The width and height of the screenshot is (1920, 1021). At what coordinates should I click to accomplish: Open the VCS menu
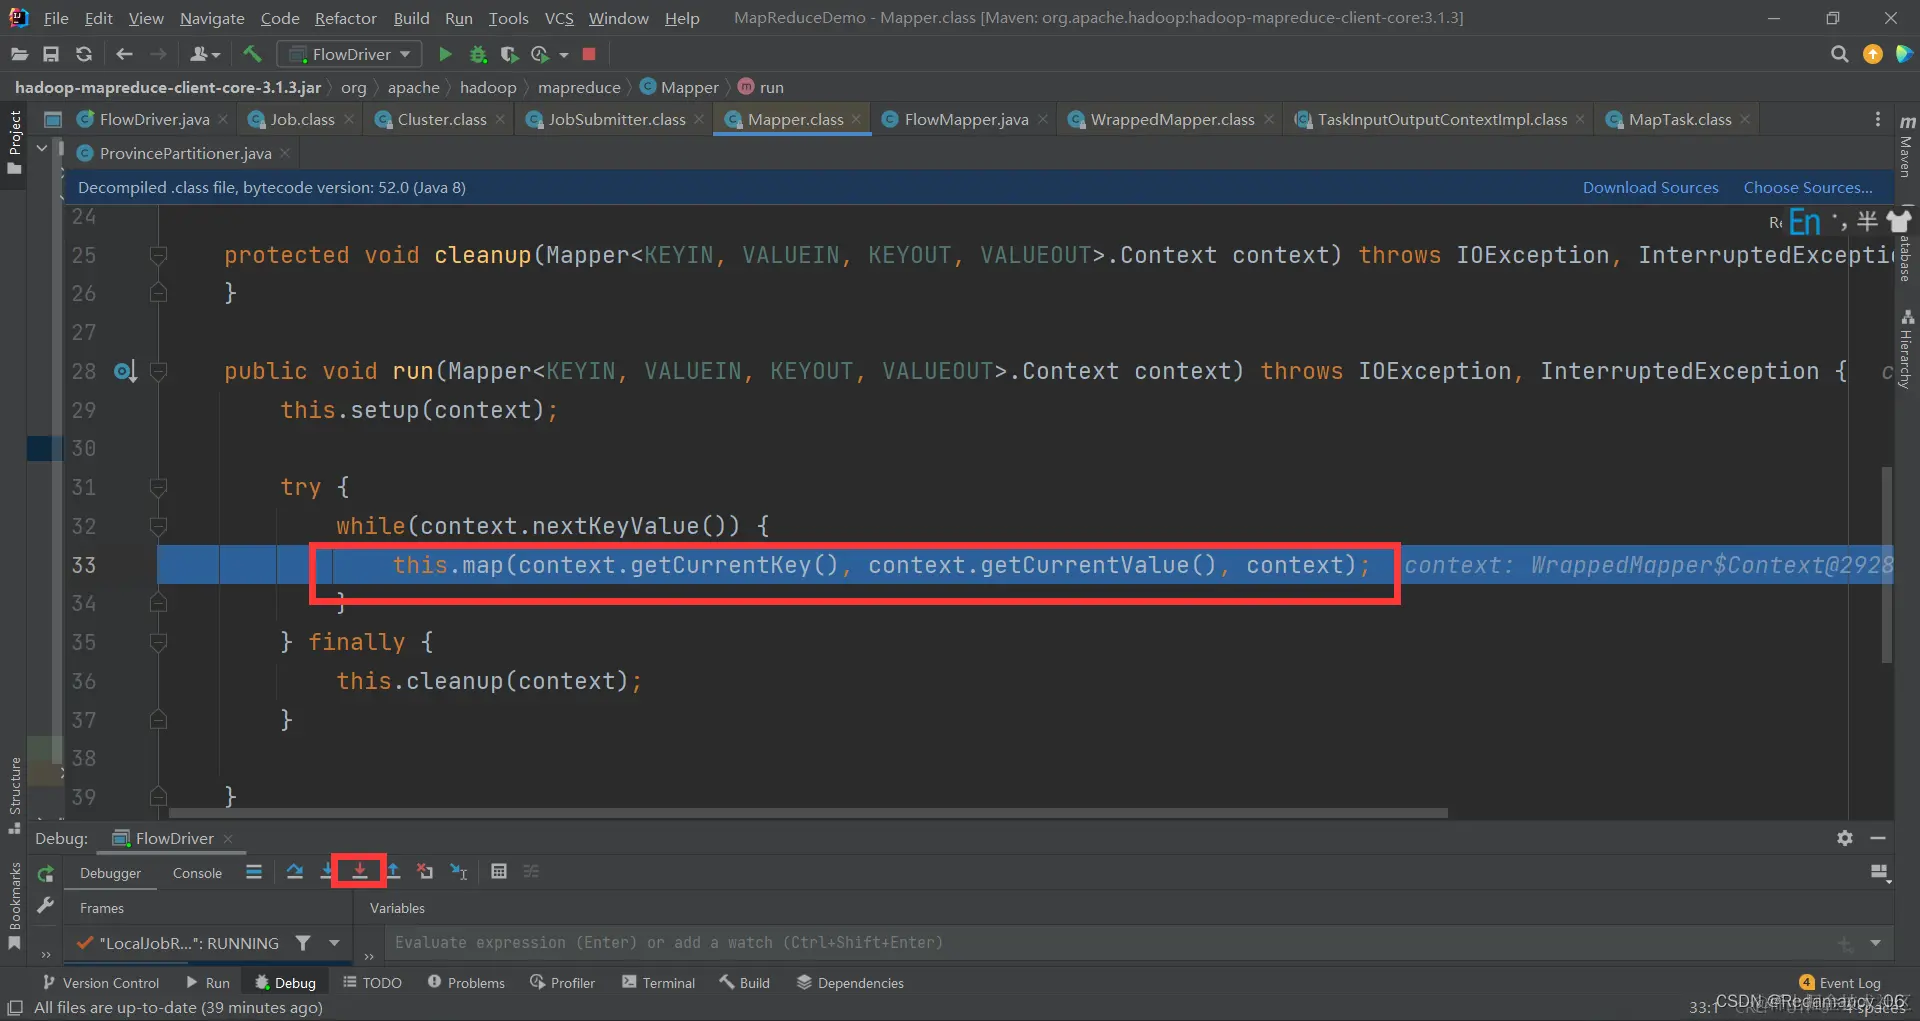tap(559, 18)
